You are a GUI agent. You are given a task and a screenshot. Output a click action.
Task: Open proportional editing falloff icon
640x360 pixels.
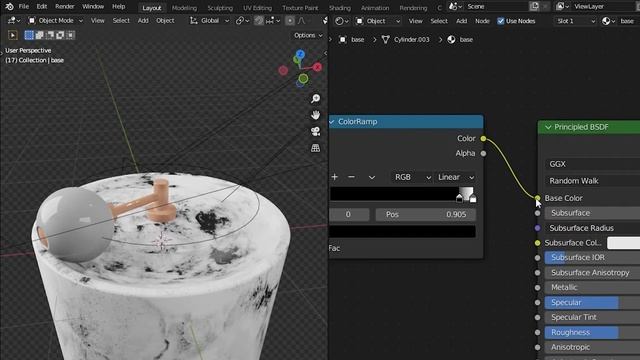coord(302,20)
